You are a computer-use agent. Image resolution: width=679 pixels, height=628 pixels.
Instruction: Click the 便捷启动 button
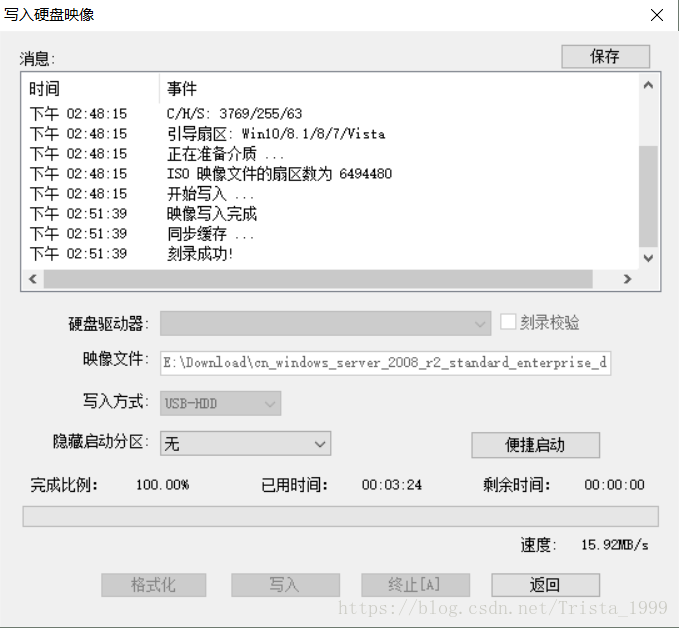point(535,445)
